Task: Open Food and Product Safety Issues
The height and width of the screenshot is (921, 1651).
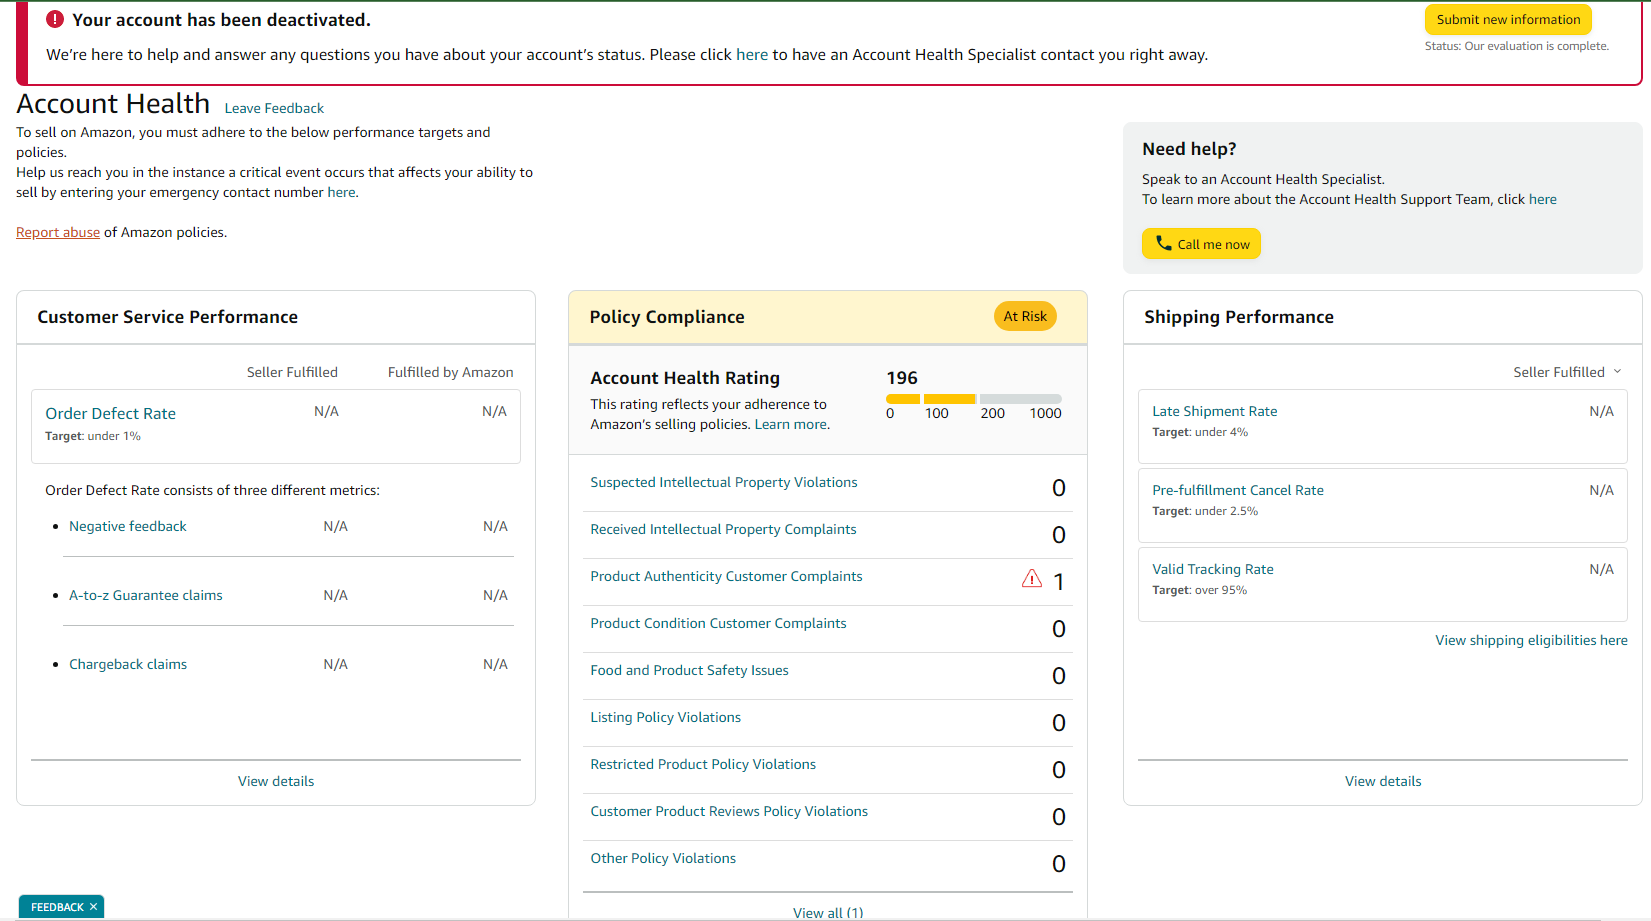Action: [x=689, y=670]
